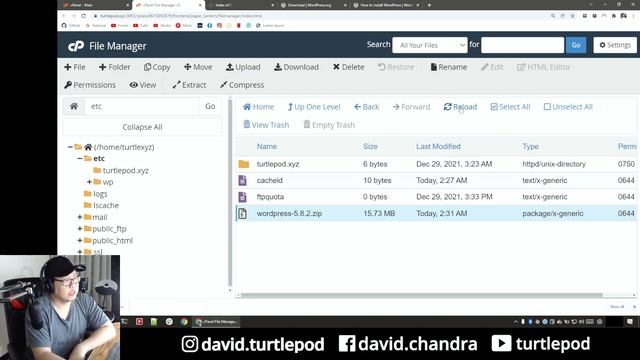Switch to cPanel File Manager browser tab
This screenshot has height=360, width=640.
point(169,5)
